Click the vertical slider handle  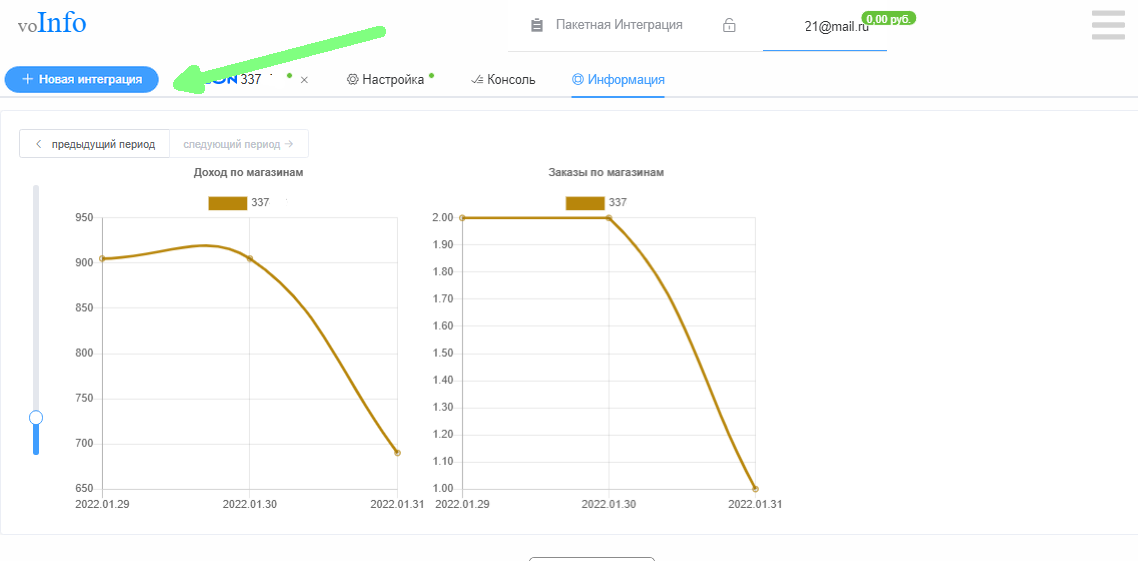click(36, 417)
